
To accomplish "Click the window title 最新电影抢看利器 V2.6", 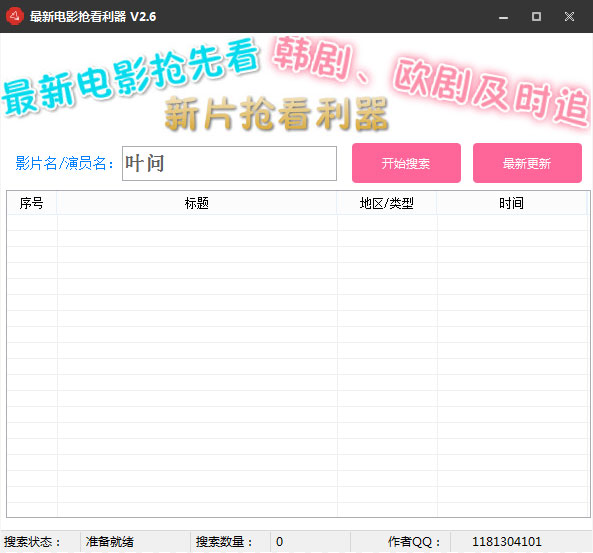I will [93, 17].
